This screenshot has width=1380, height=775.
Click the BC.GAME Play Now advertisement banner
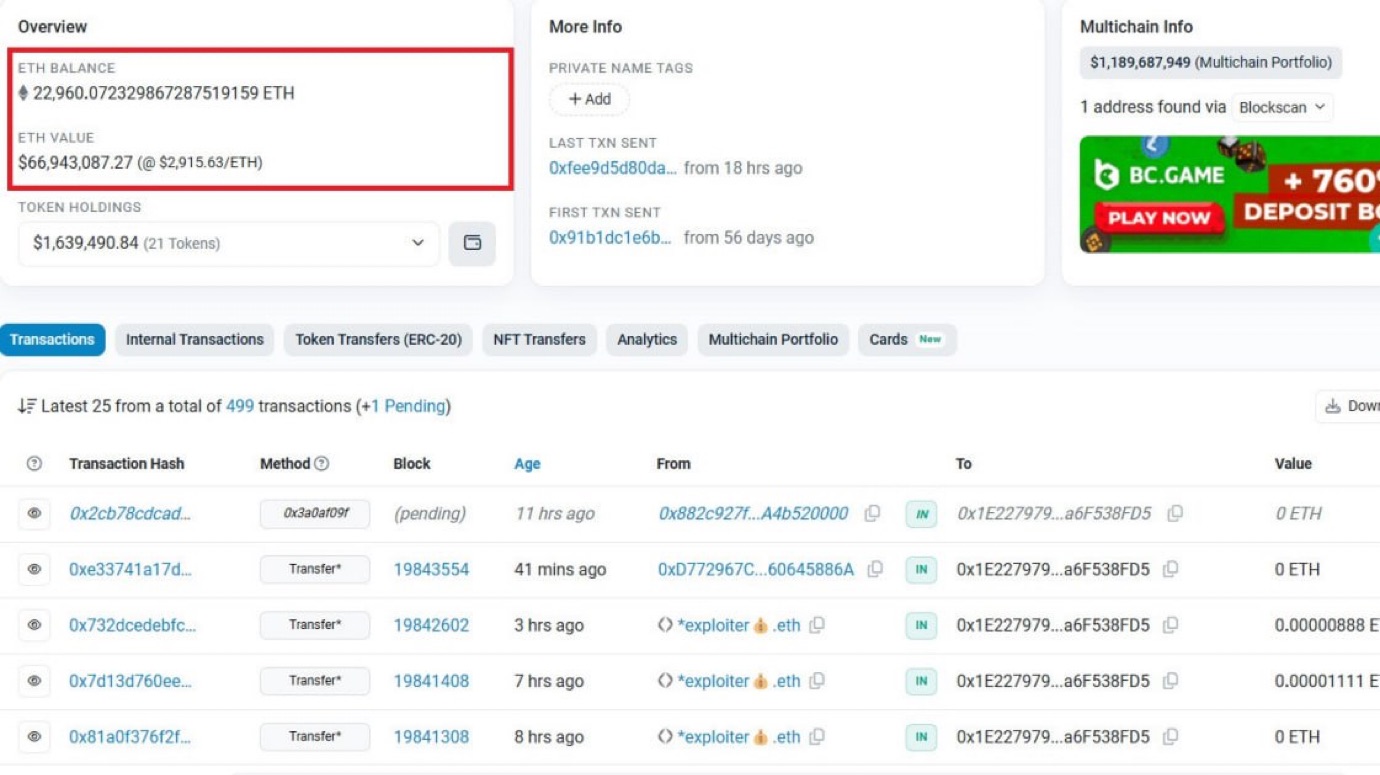click(x=1229, y=194)
